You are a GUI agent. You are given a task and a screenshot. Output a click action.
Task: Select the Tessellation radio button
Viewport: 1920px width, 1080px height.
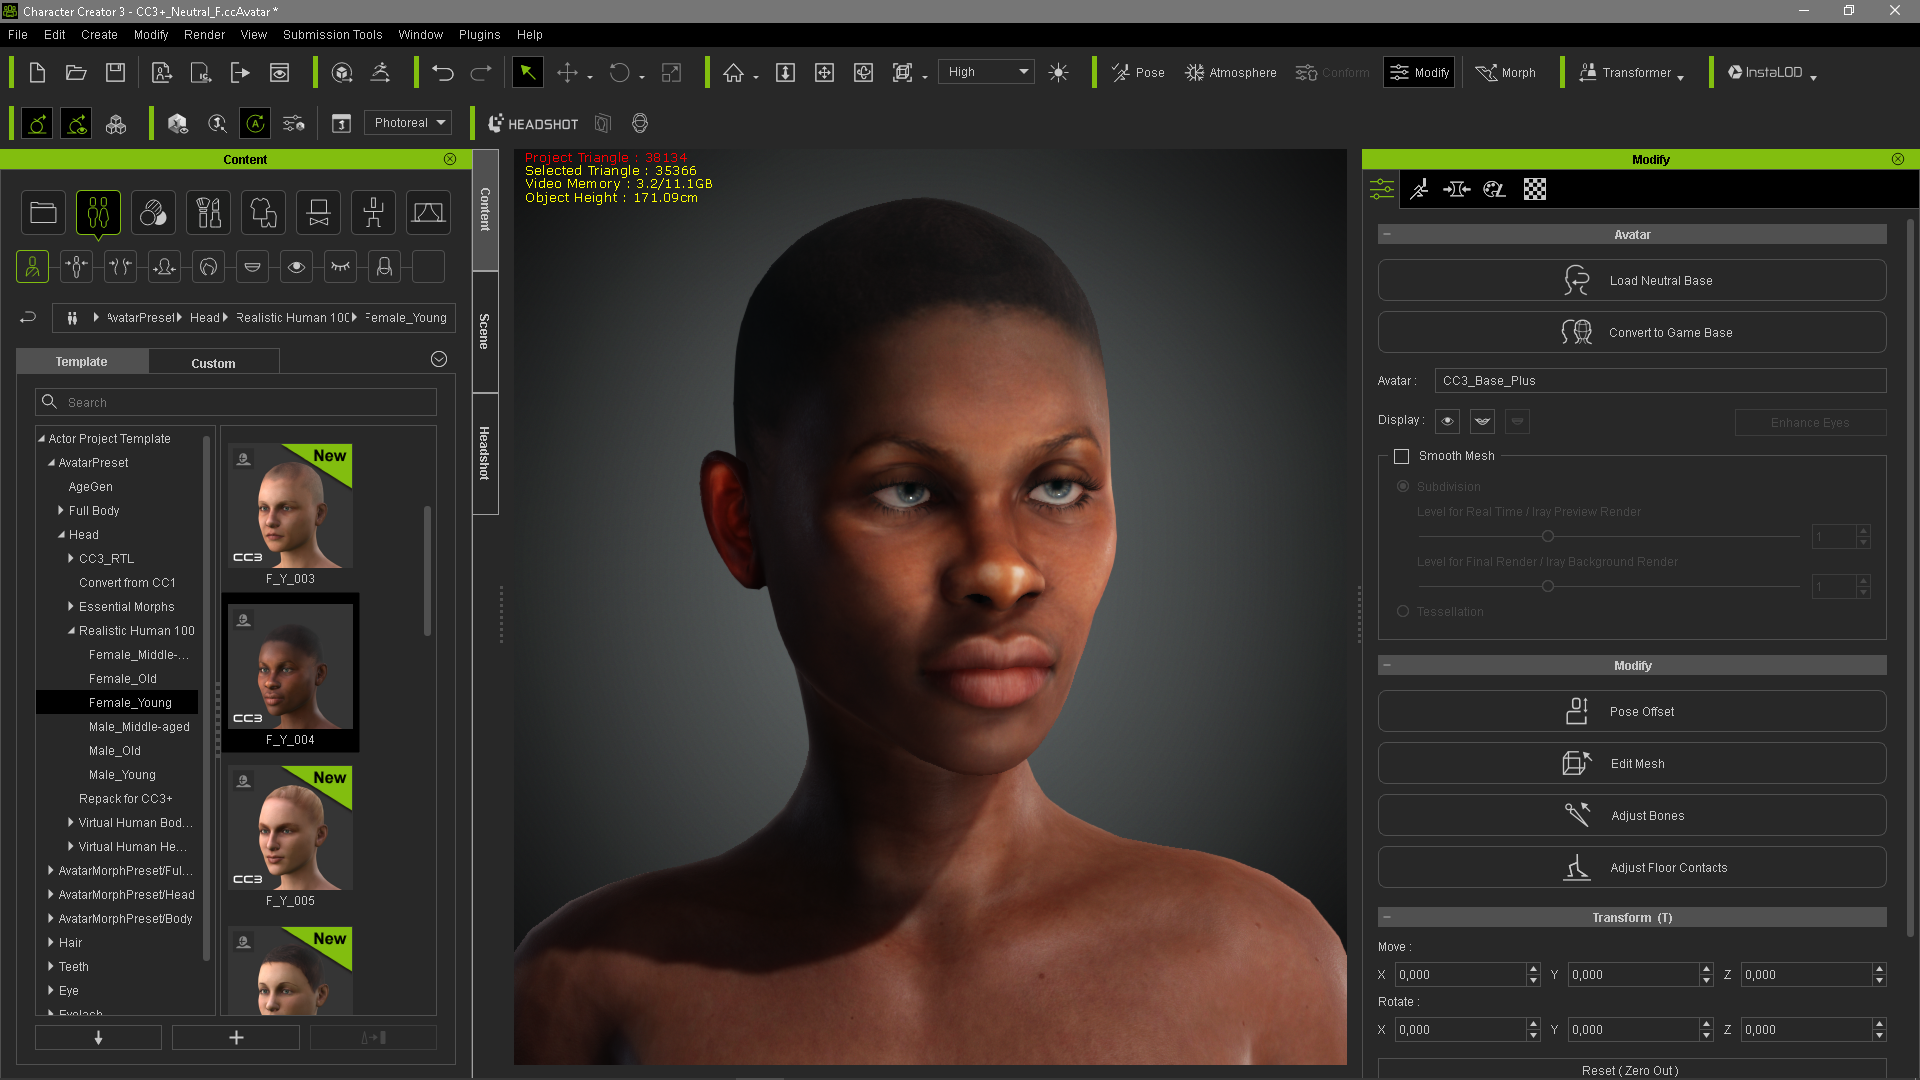[x=1403, y=611]
